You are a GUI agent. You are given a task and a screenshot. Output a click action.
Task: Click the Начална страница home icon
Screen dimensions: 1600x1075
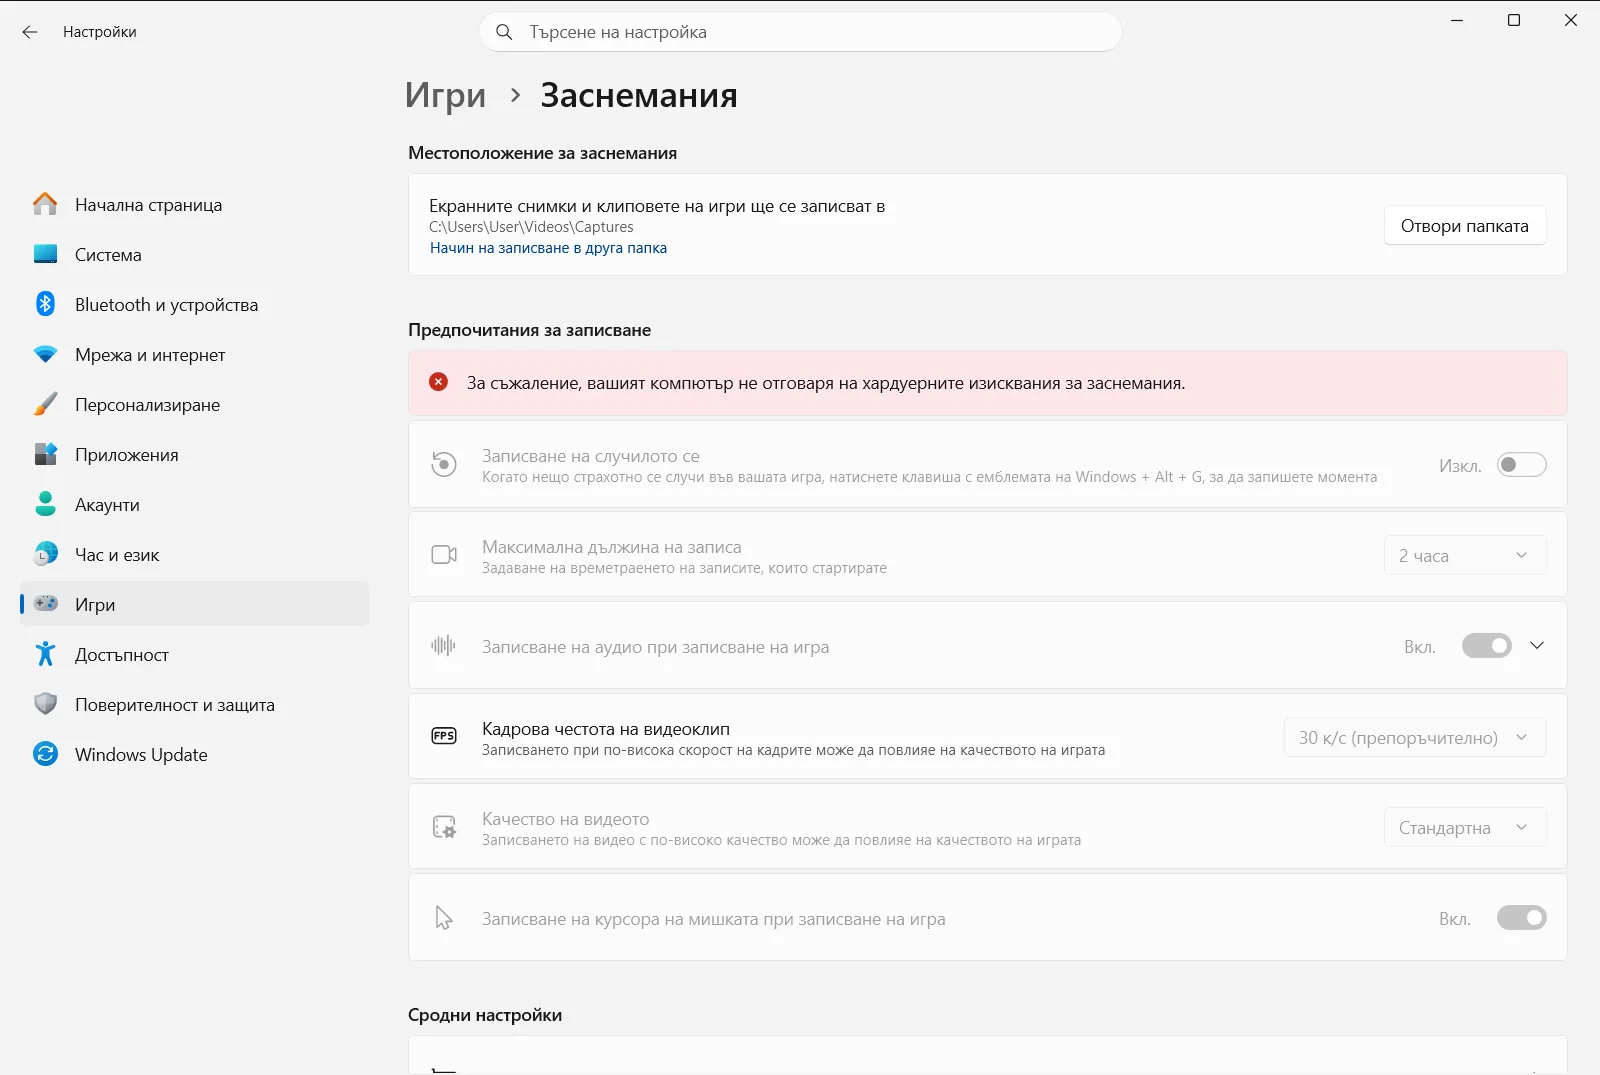pos(45,204)
